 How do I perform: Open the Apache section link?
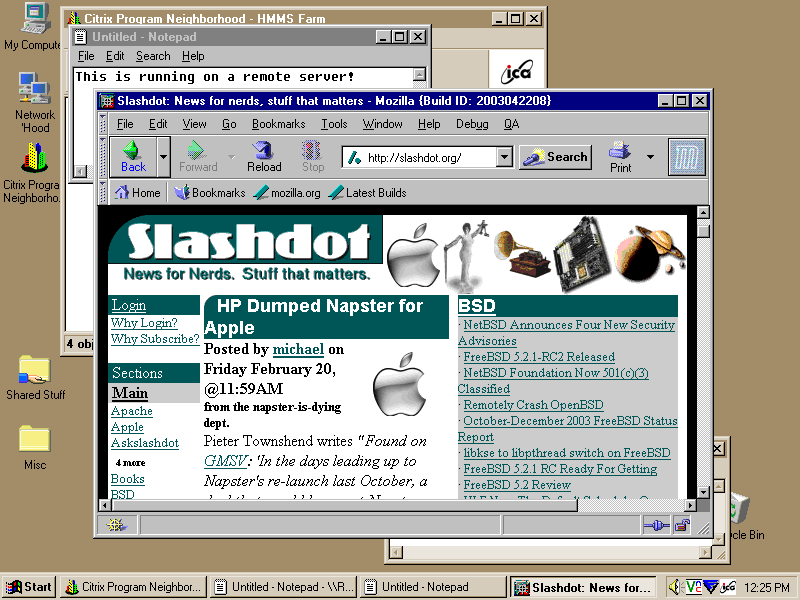tap(132, 411)
